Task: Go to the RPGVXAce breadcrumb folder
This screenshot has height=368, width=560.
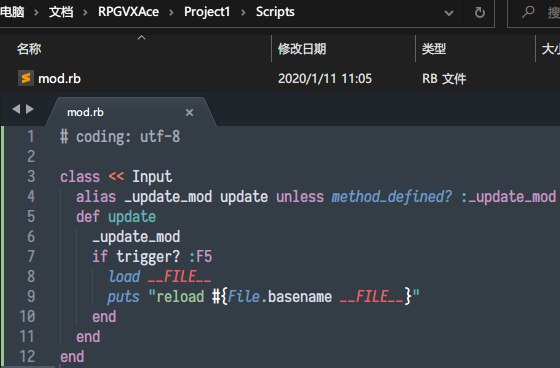Action: click(x=129, y=12)
